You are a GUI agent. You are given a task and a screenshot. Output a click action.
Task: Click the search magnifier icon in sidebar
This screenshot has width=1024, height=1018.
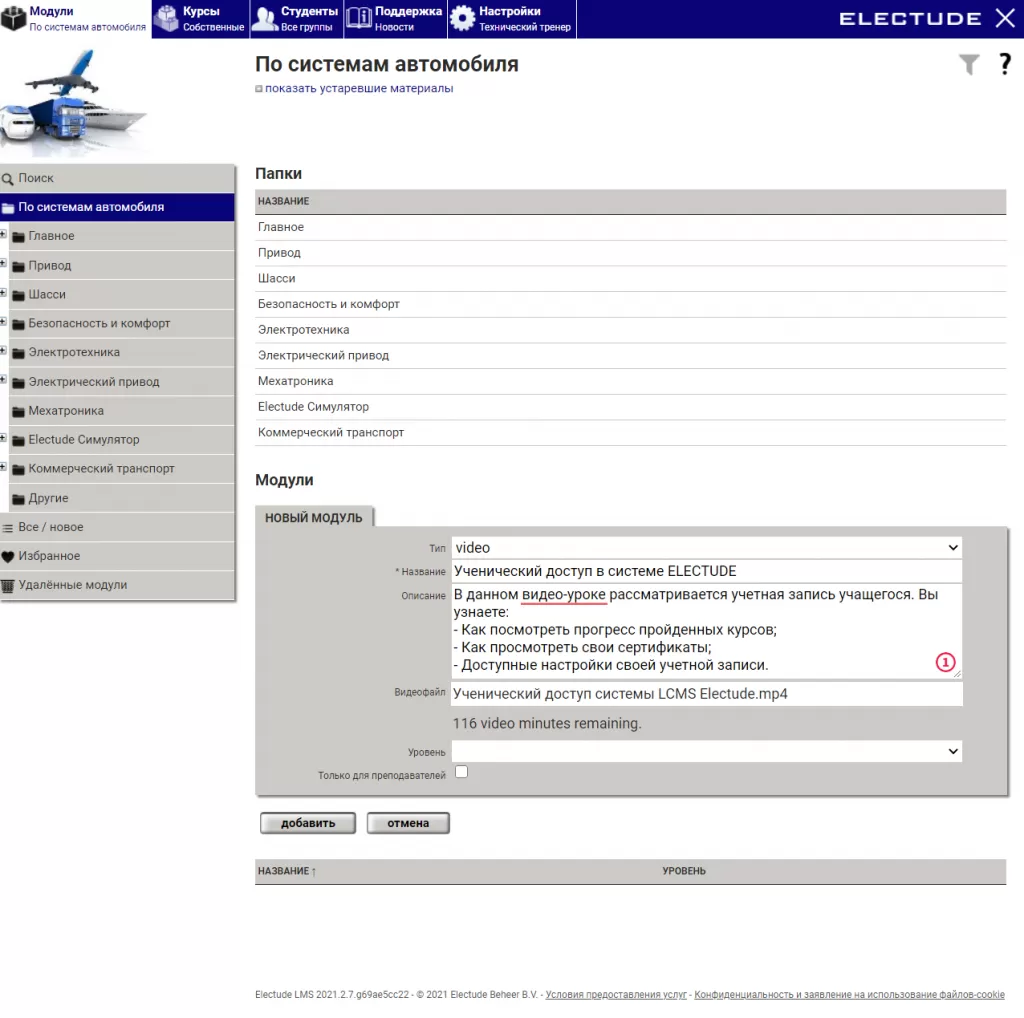coord(8,179)
